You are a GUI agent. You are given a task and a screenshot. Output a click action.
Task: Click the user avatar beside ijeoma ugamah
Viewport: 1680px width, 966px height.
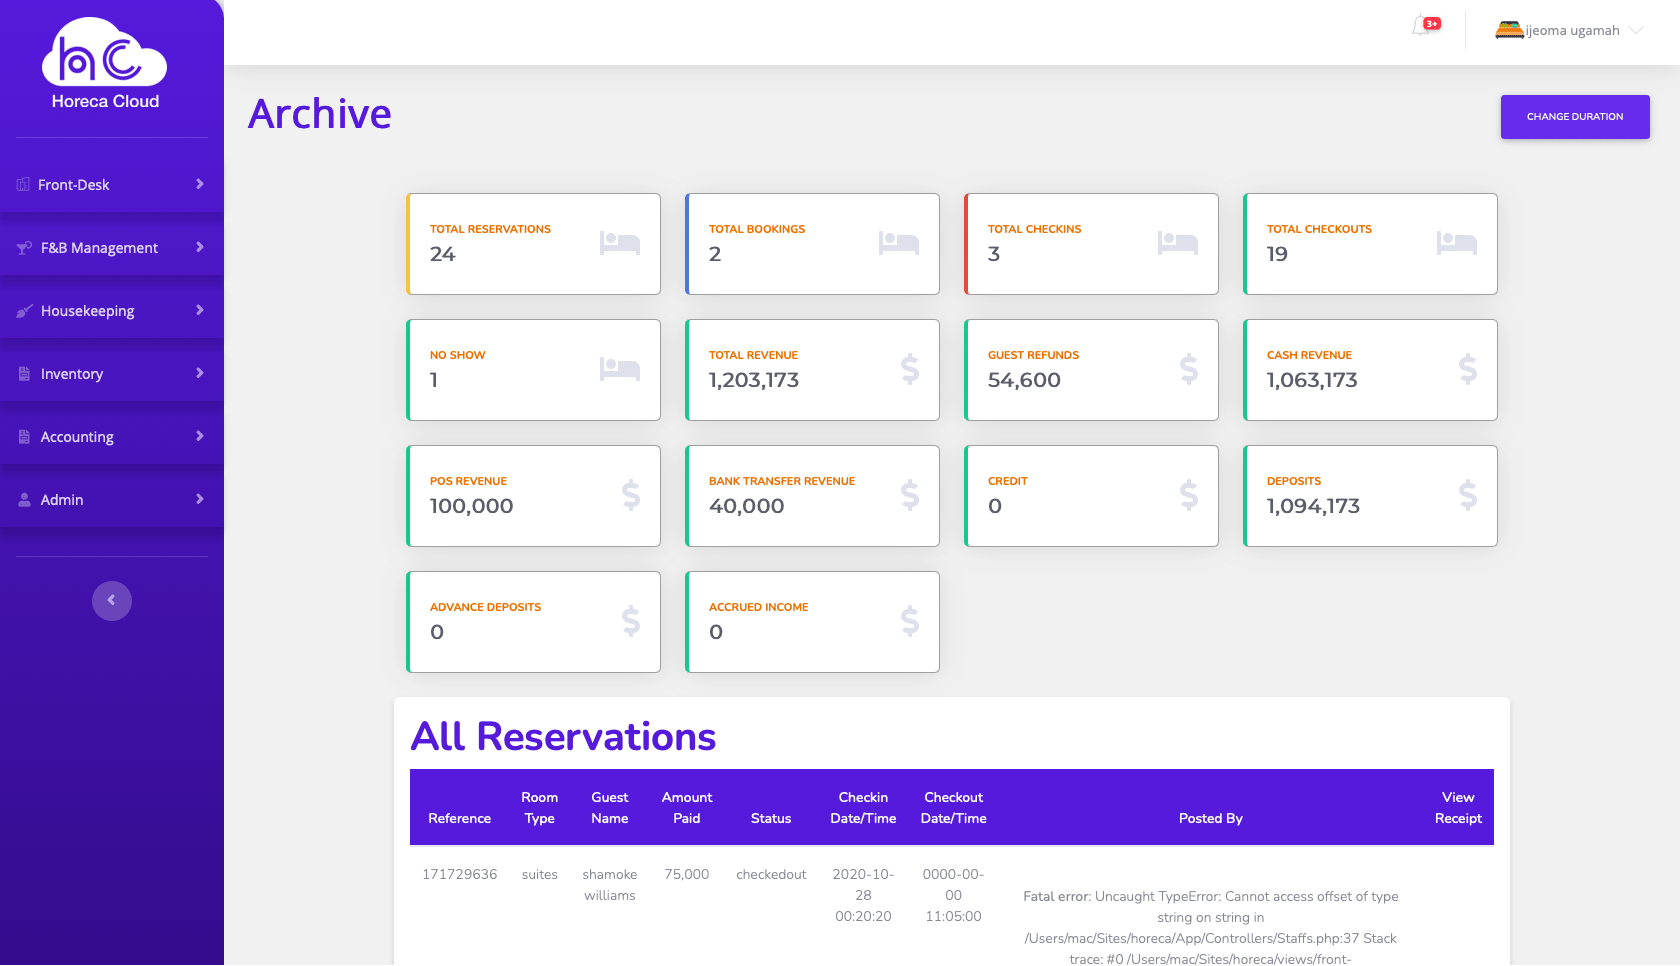coord(1509,30)
